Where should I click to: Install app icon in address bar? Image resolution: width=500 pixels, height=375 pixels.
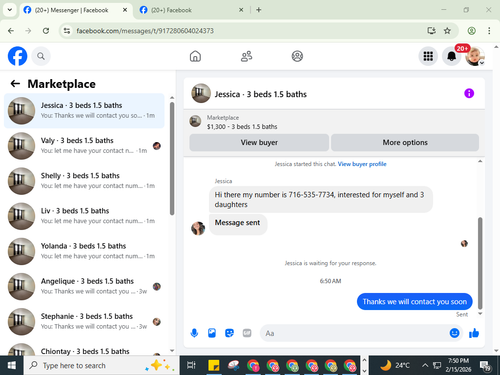(431, 31)
